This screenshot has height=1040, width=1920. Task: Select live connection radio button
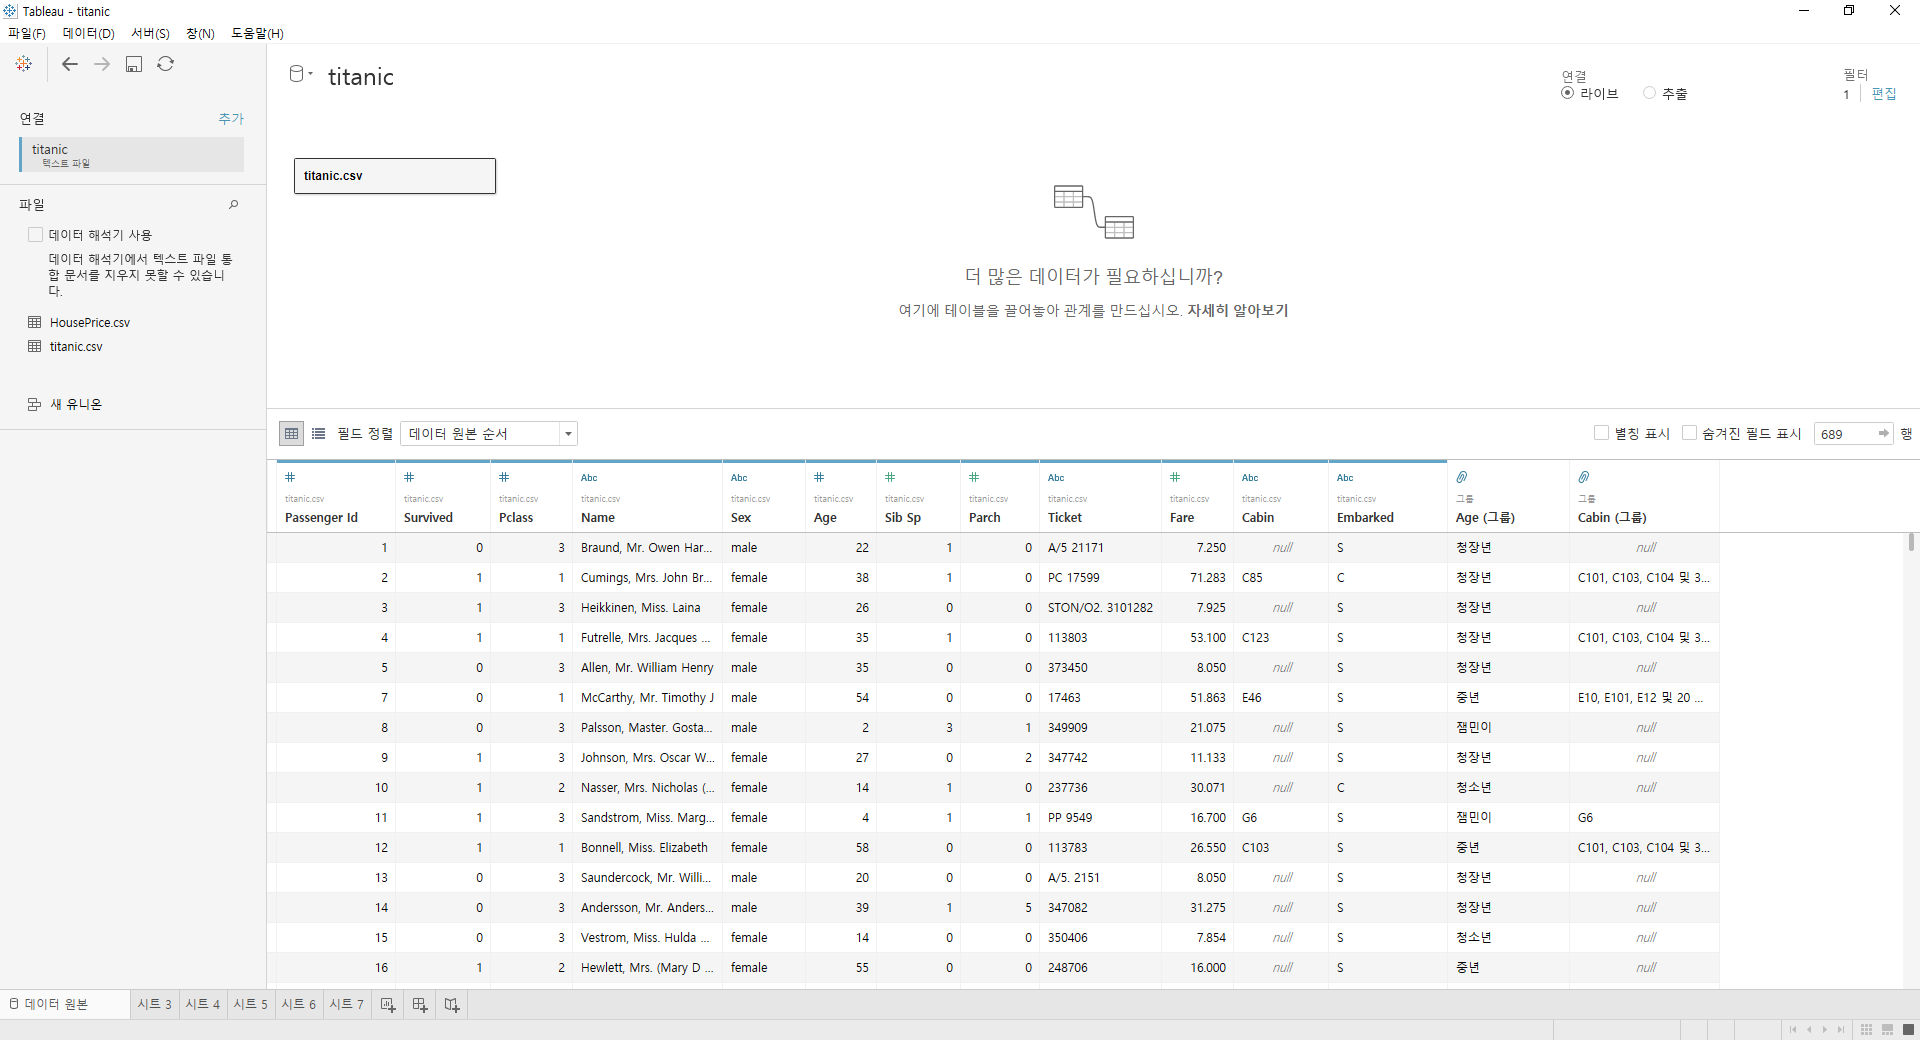click(1567, 93)
